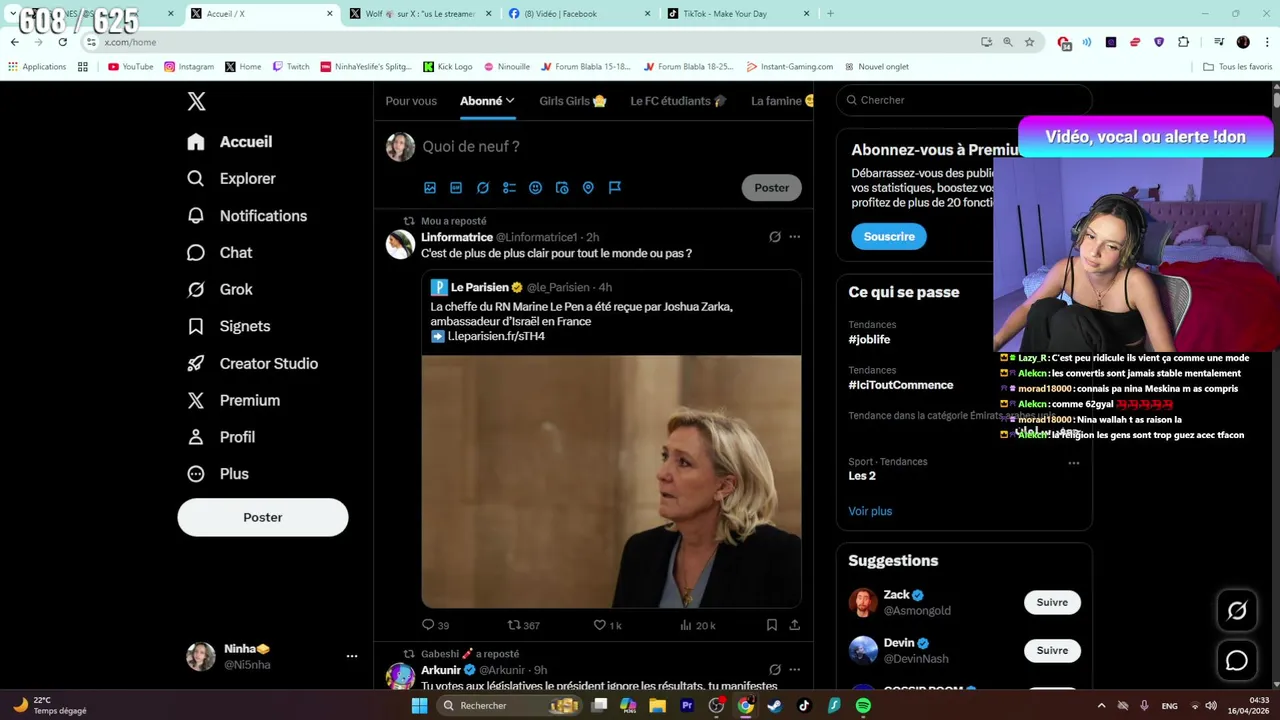The height and width of the screenshot is (720, 1280).
Task: Bookmark the Linformatrice post
Action: click(x=772, y=625)
